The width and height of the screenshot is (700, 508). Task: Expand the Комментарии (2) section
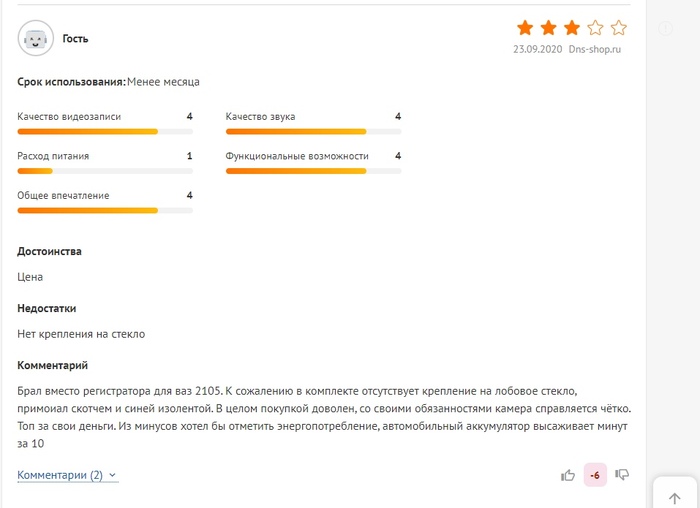pos(67,476)
